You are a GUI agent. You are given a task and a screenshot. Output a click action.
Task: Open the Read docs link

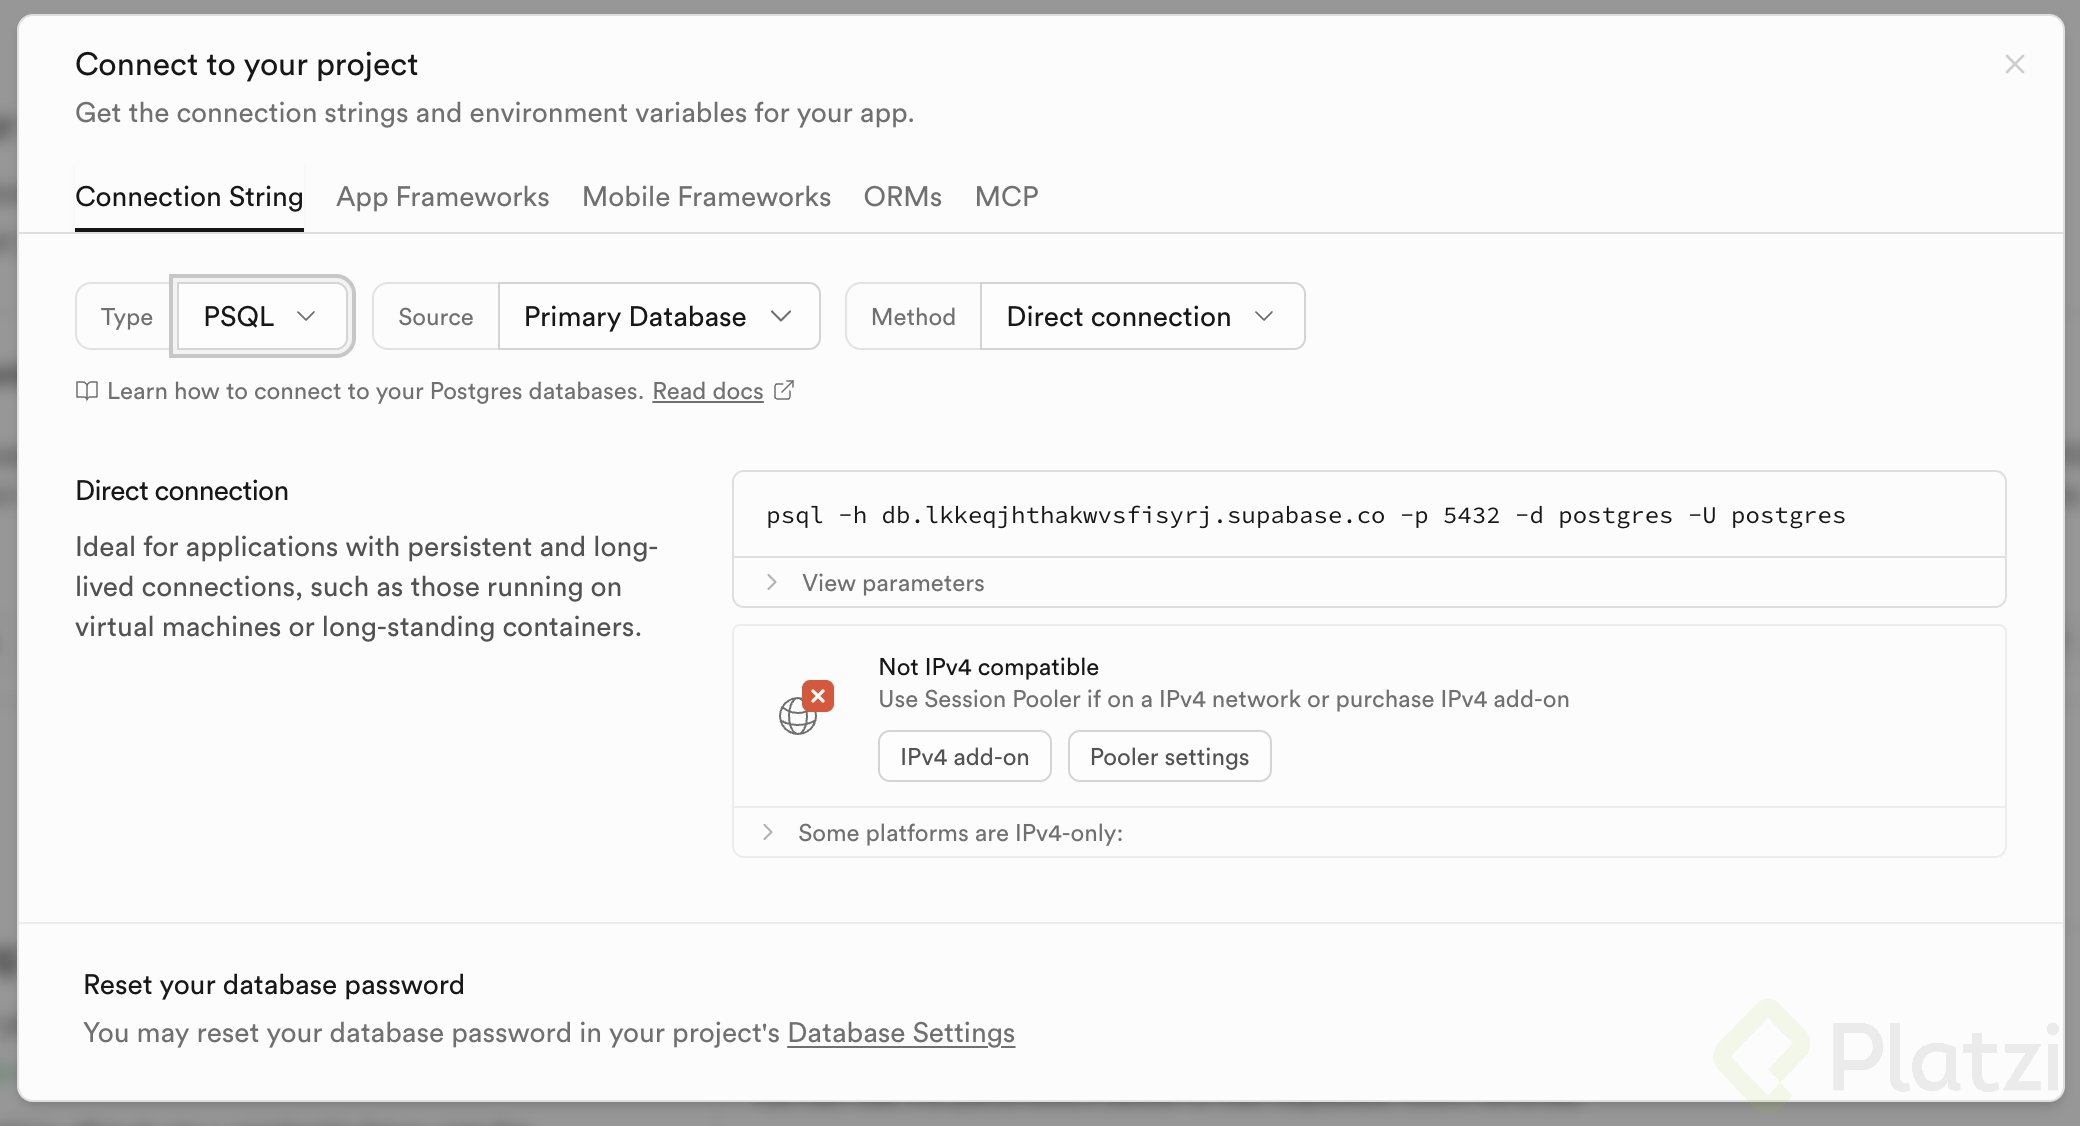click(707, 391)
